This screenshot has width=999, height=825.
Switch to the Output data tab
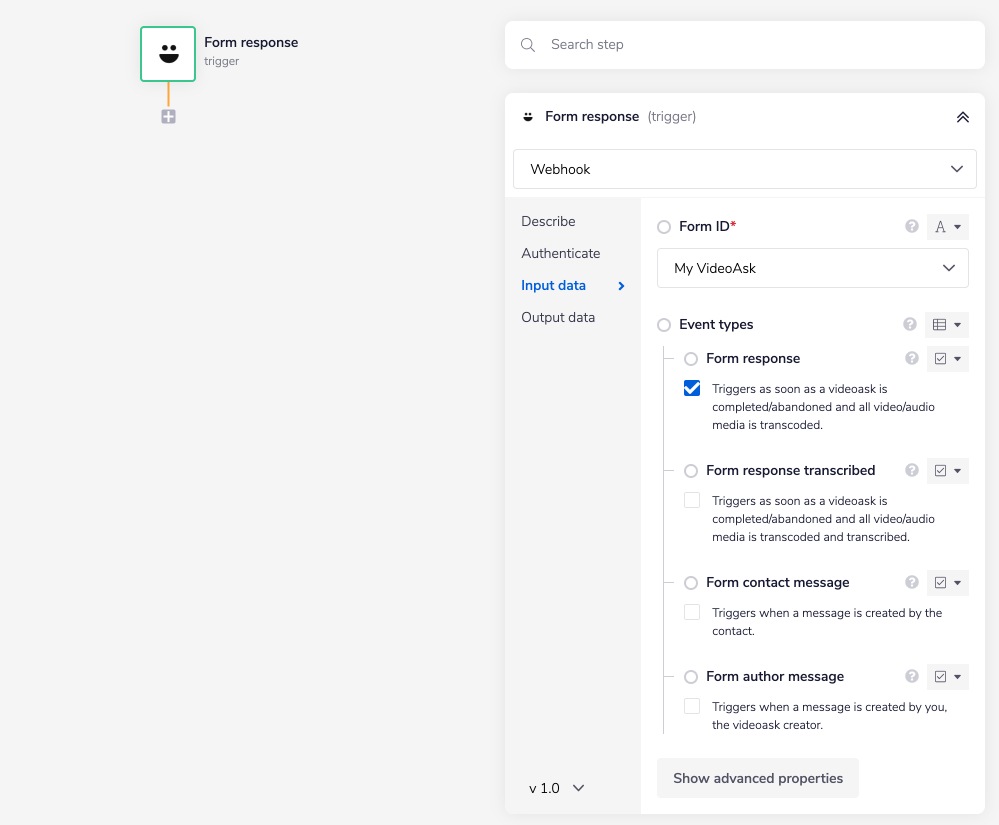[558, 317]
